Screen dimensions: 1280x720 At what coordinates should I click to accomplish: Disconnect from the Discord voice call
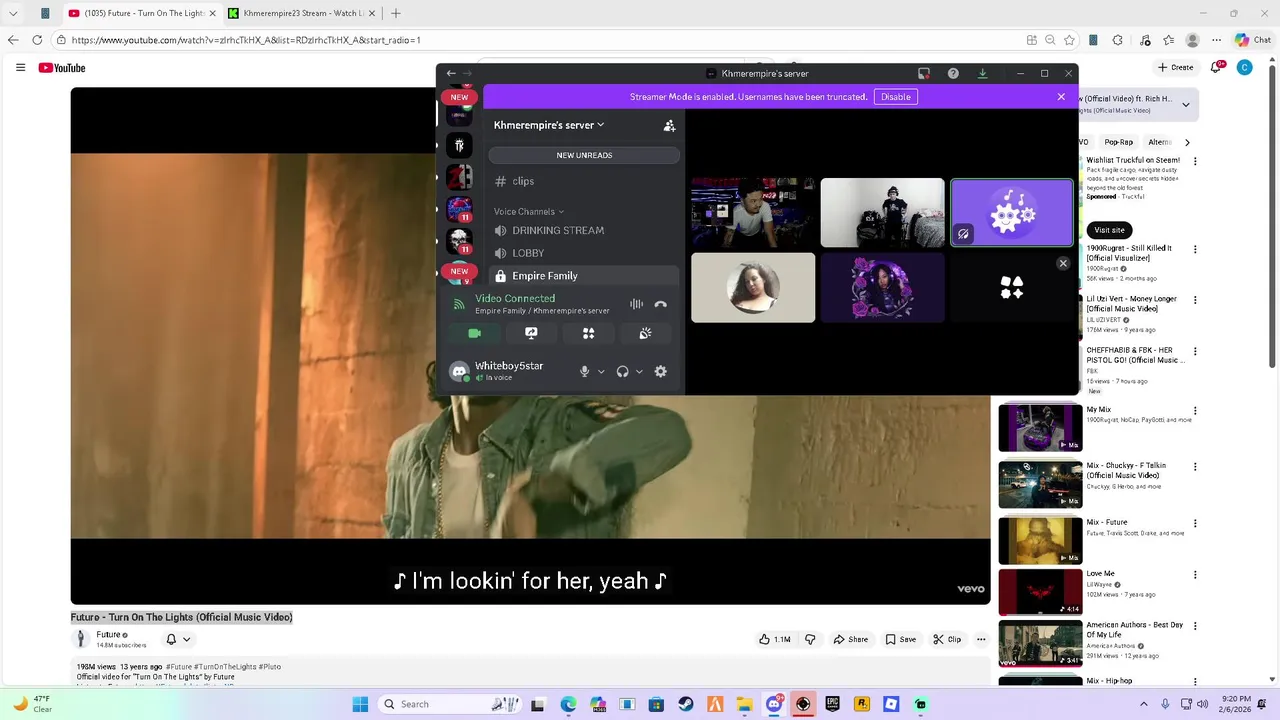pyautogui.click(x=660, y=304)
